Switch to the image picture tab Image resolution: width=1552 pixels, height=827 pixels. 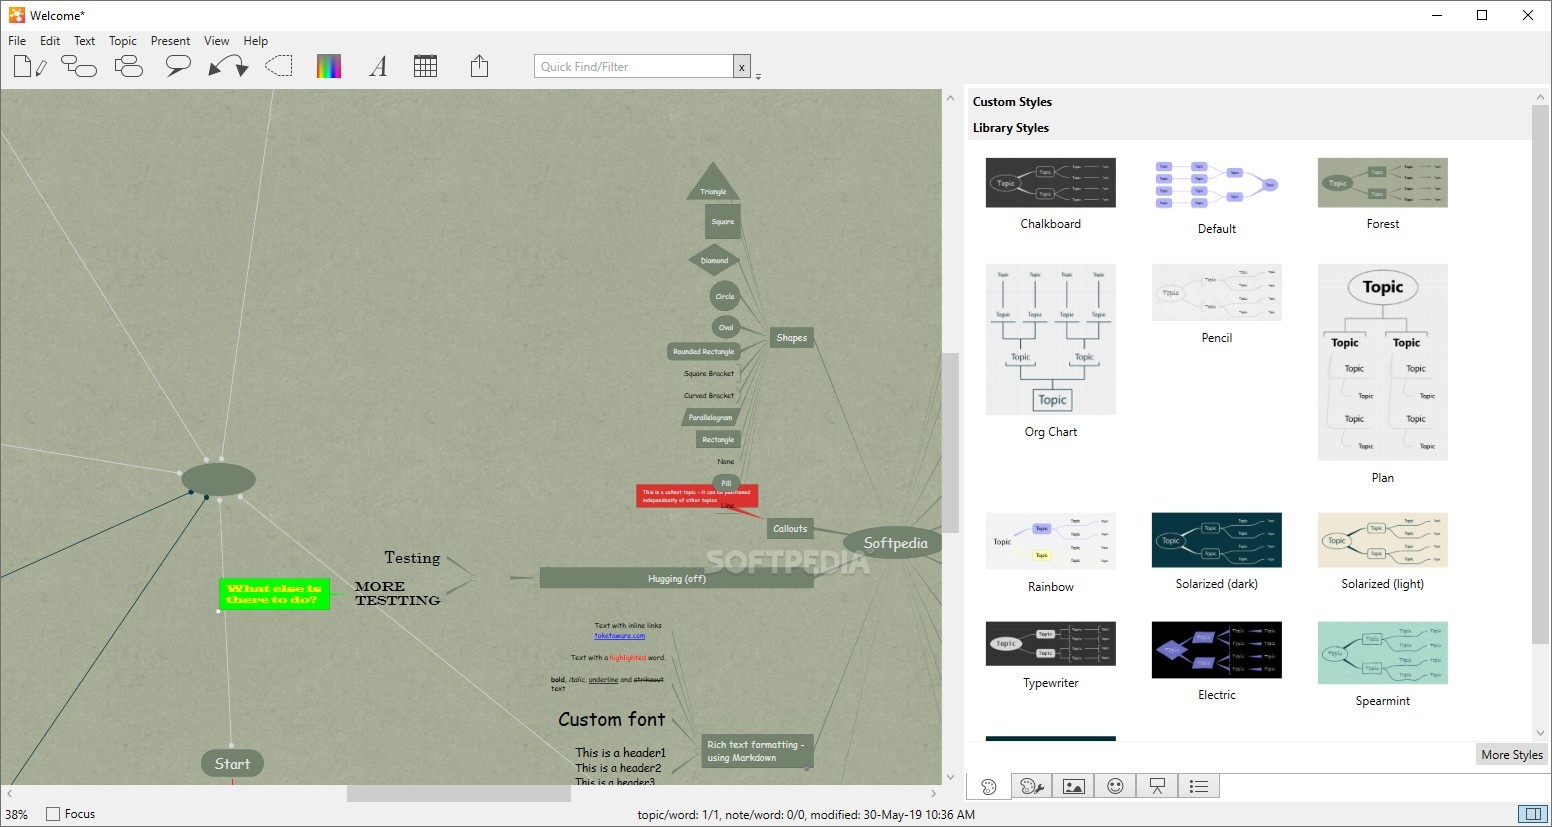(1073, 787)
